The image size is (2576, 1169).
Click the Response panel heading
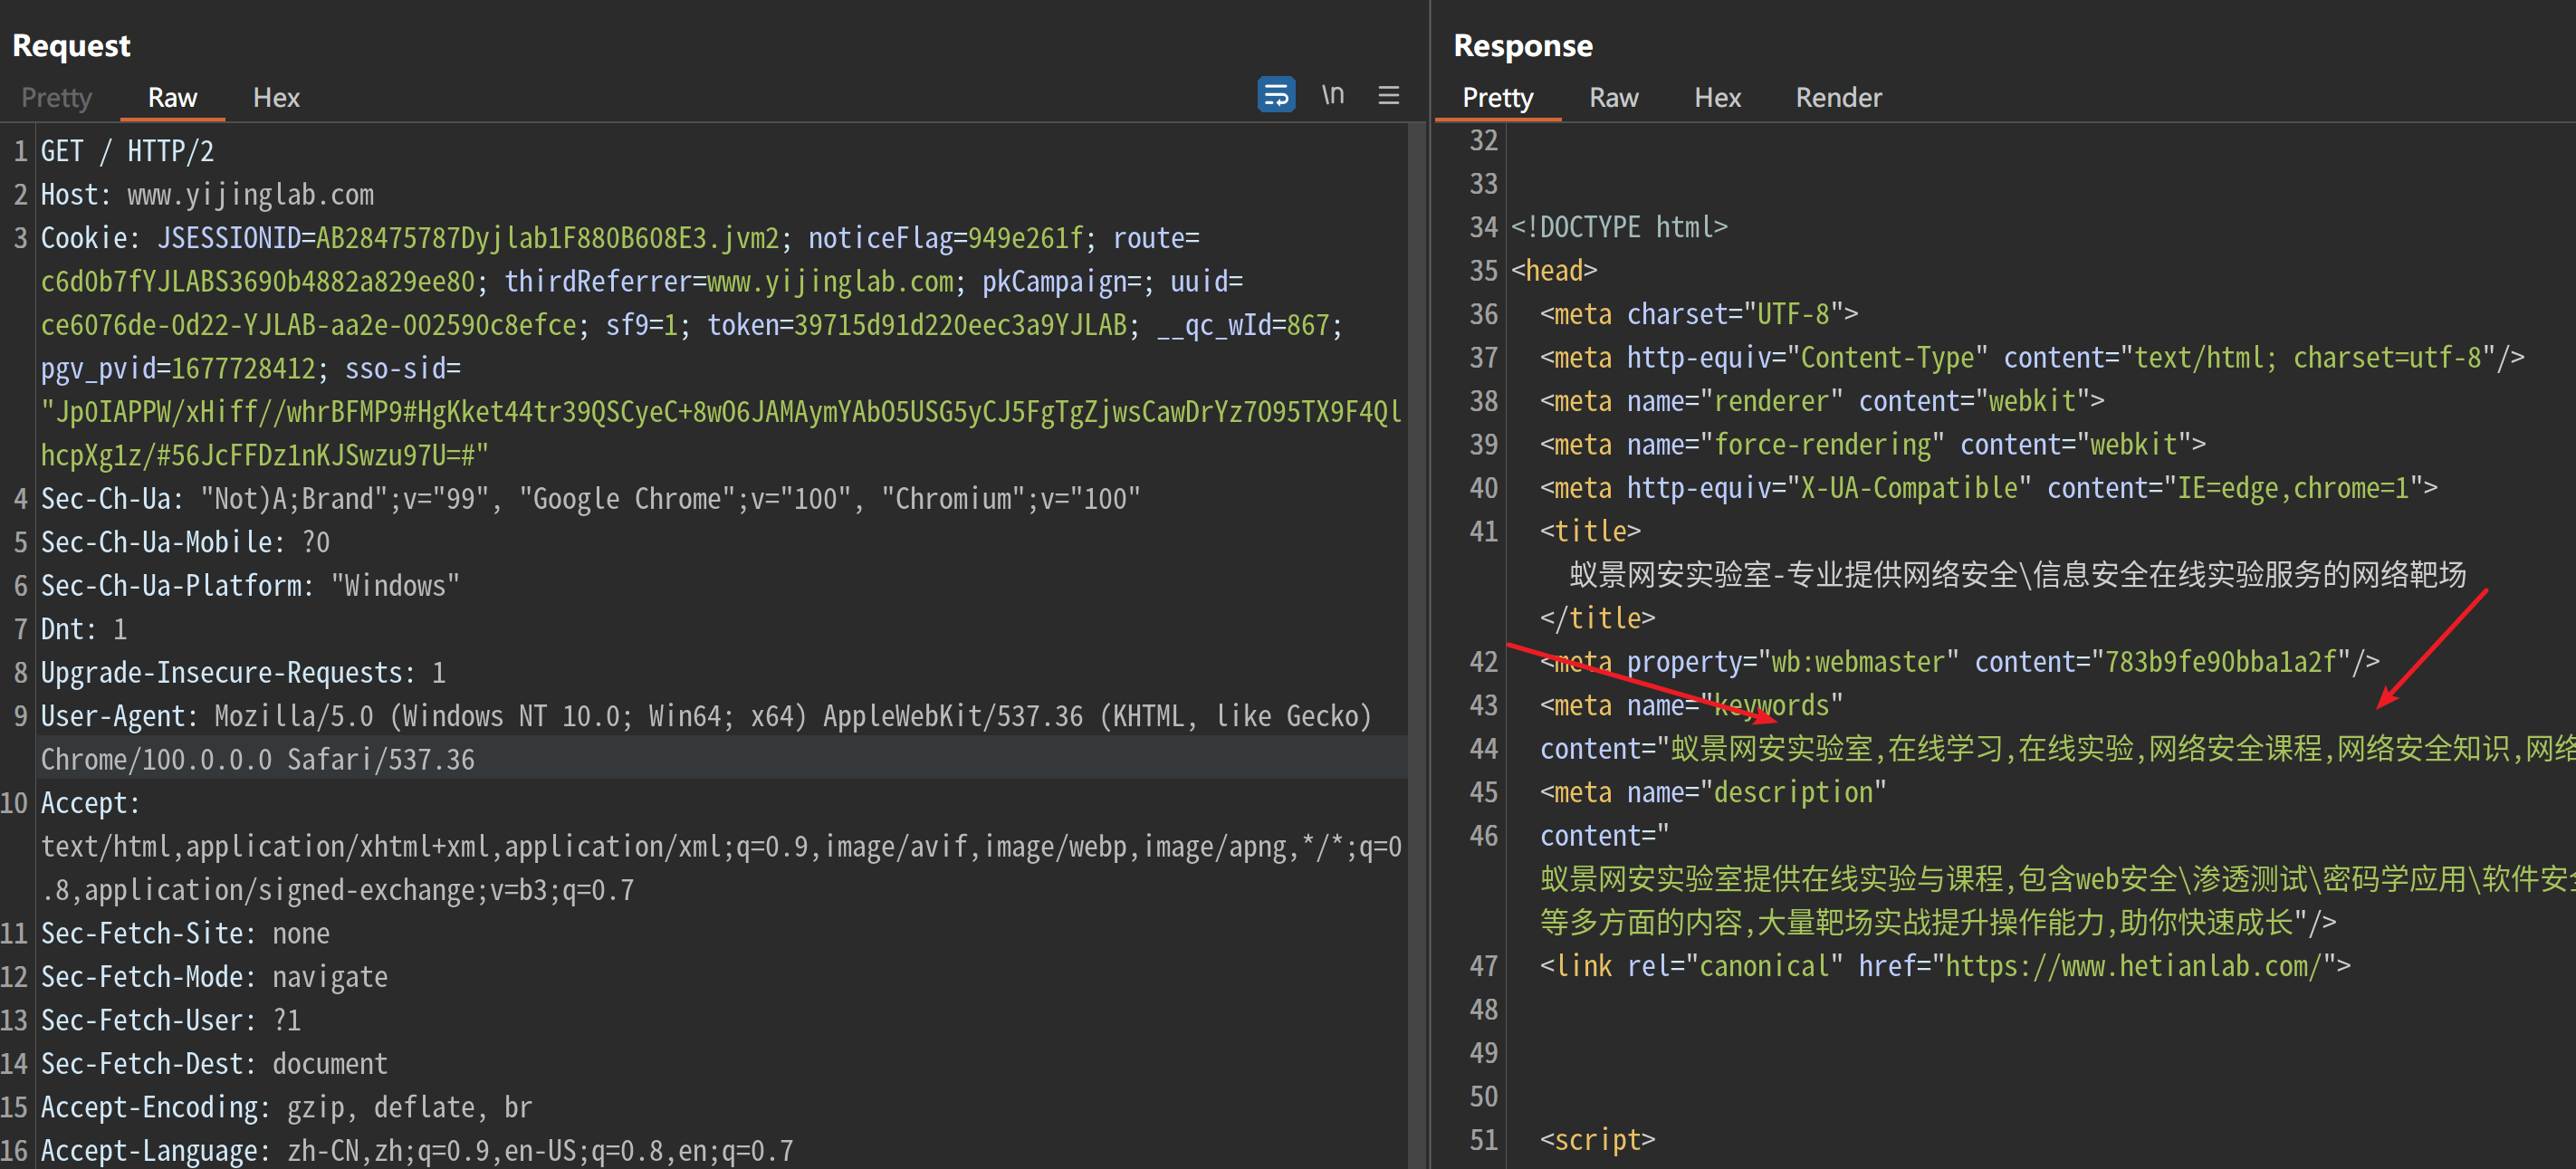[1523, 46]
